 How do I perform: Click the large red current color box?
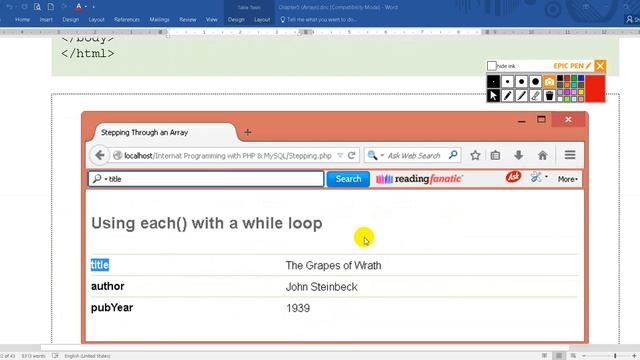coord(595,89)
